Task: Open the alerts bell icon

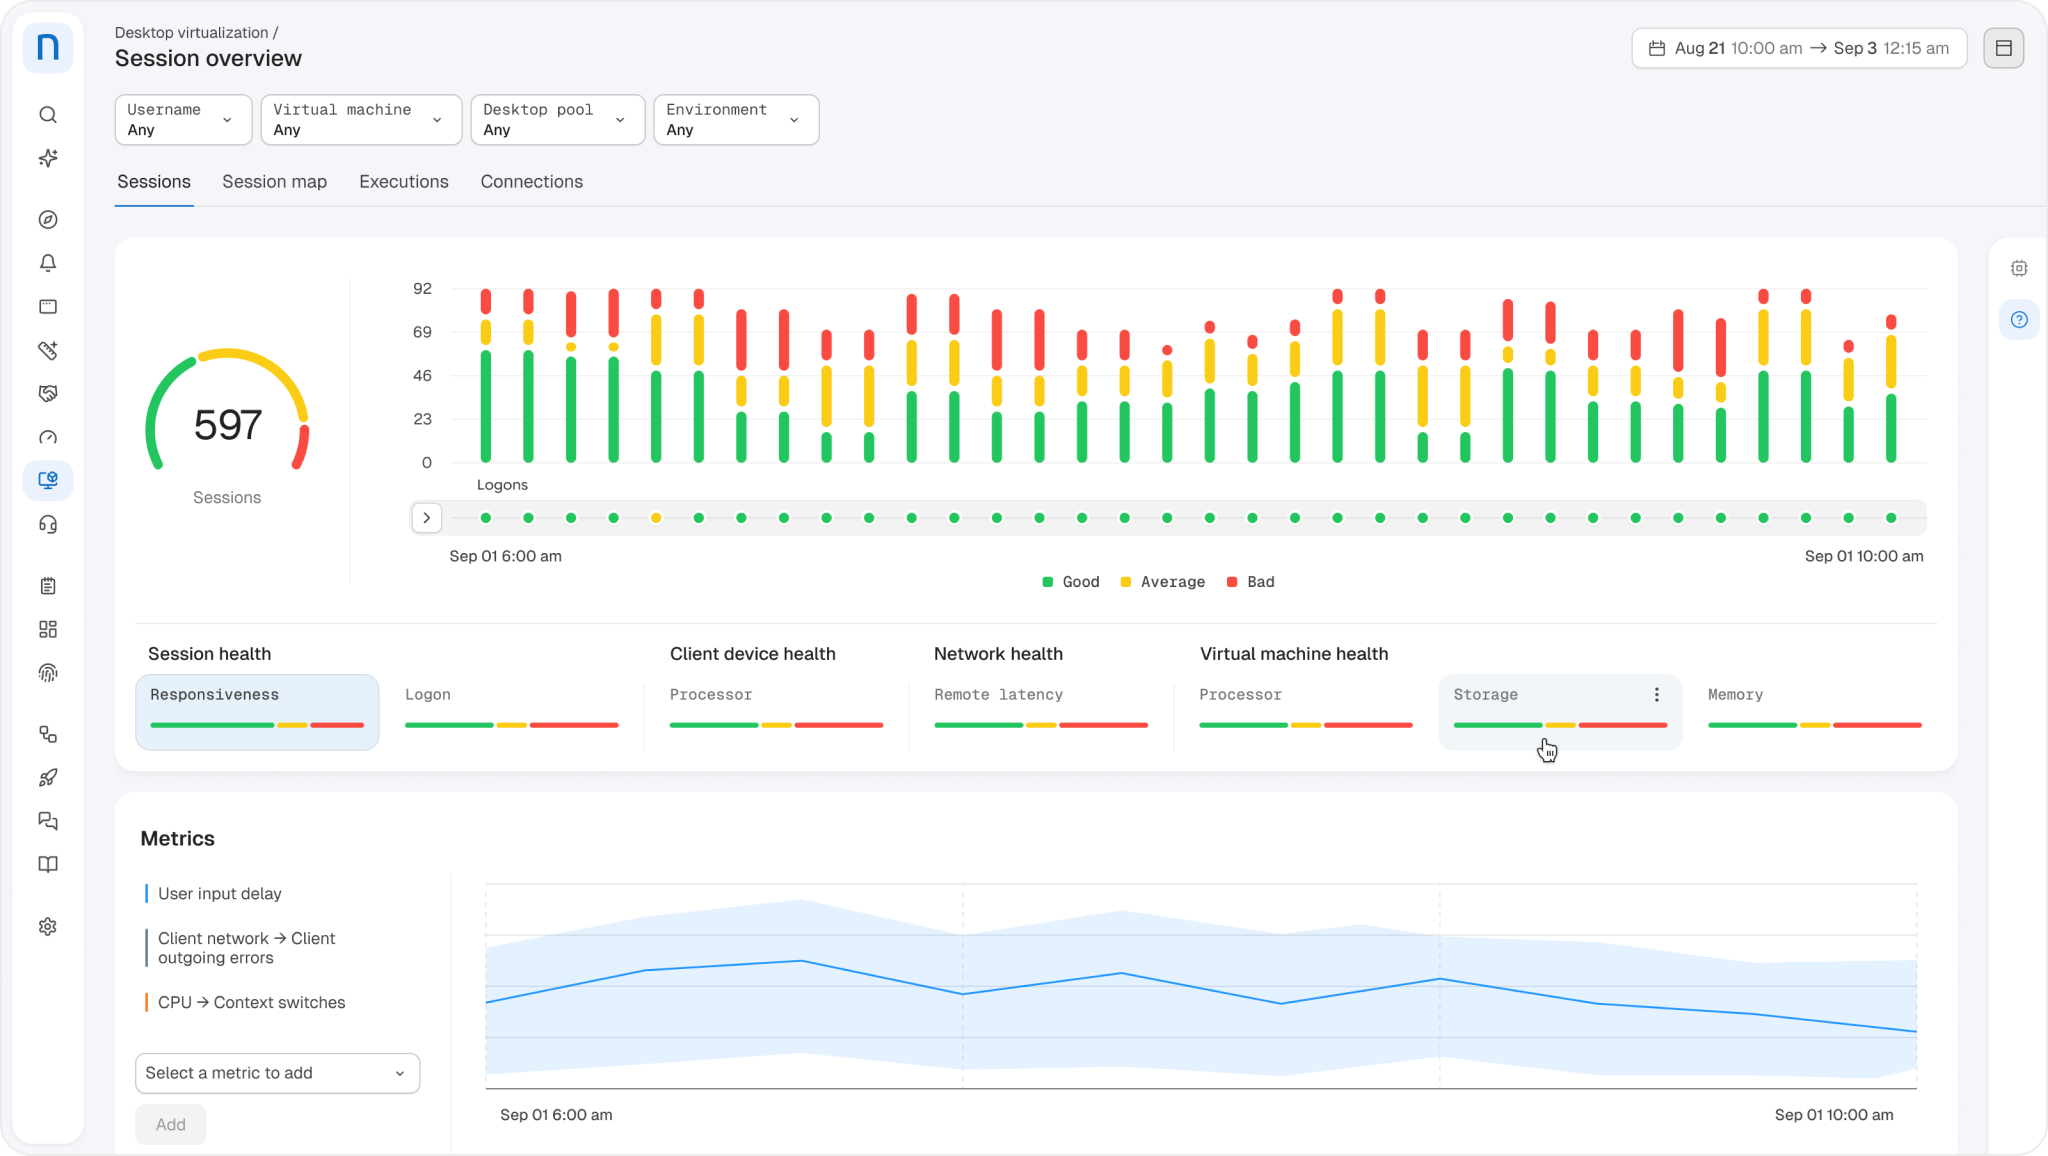Action: coord(48,263)
